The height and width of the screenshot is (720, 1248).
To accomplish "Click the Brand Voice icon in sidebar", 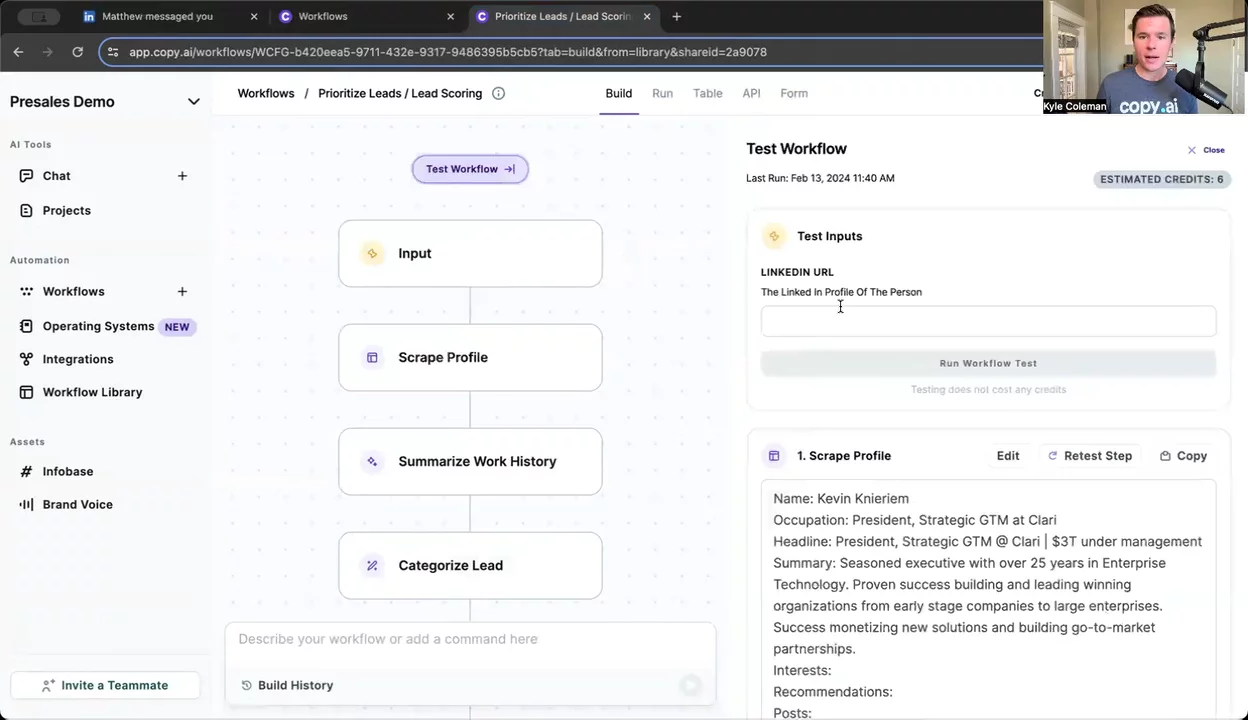I will [26, 504].
